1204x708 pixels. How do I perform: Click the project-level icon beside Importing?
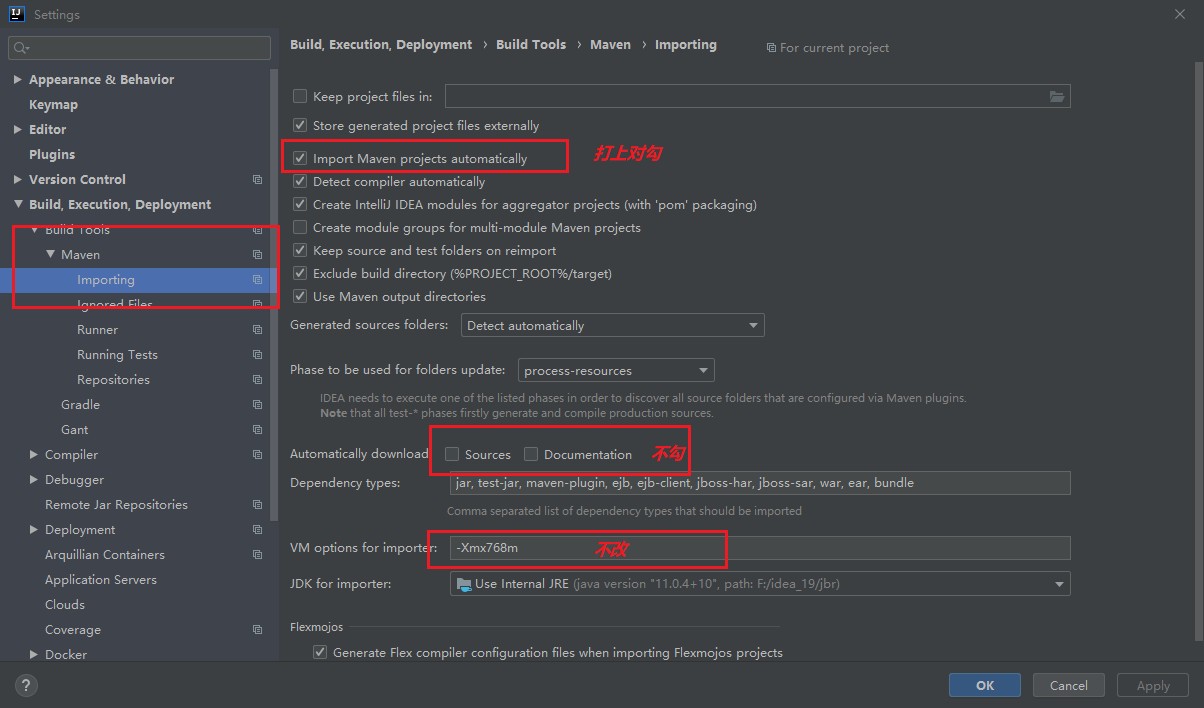point(257,280)
